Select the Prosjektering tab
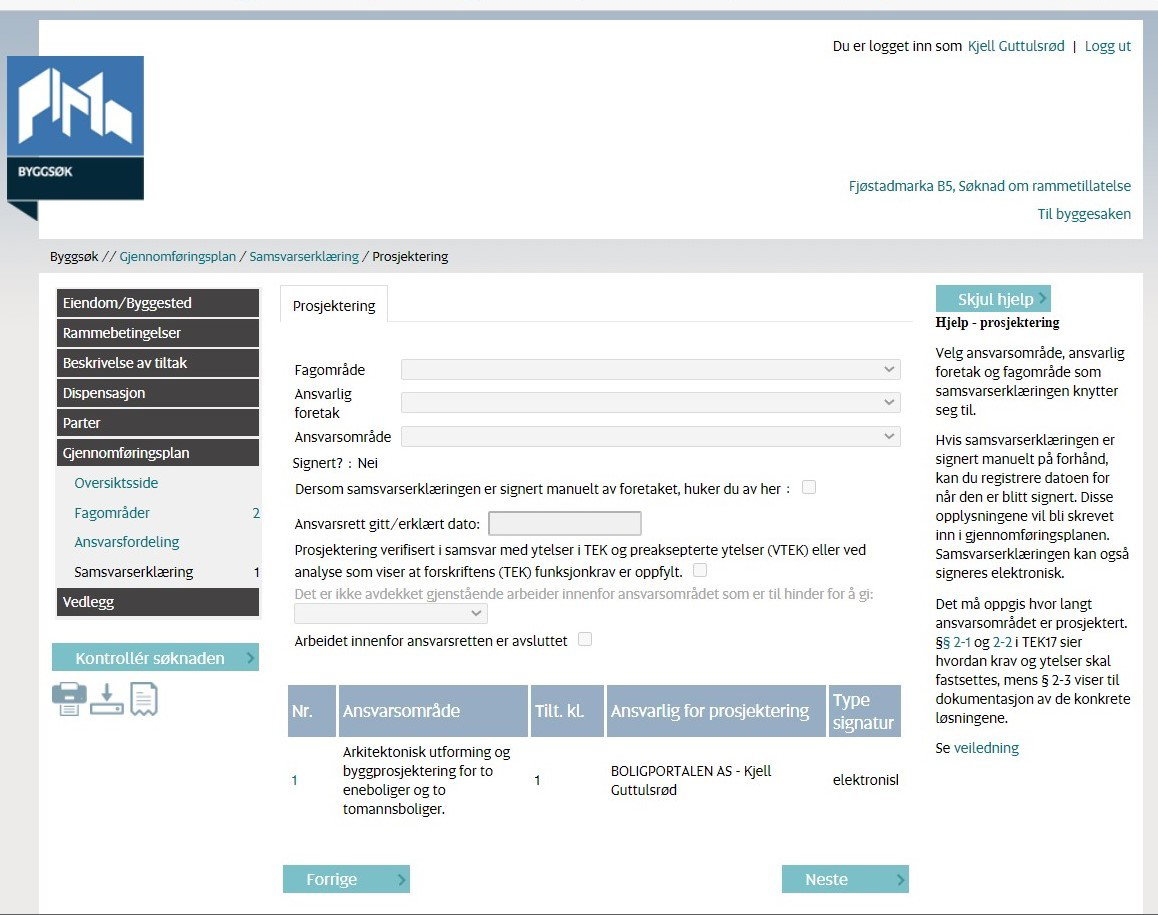Screen dimensions: 1158x915 tap(334, 306)
